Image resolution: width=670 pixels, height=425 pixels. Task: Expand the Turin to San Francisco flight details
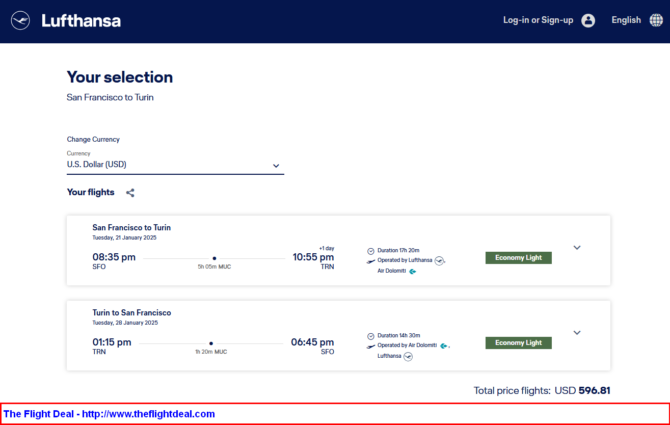pyautogui.click(x=577, y=333)
